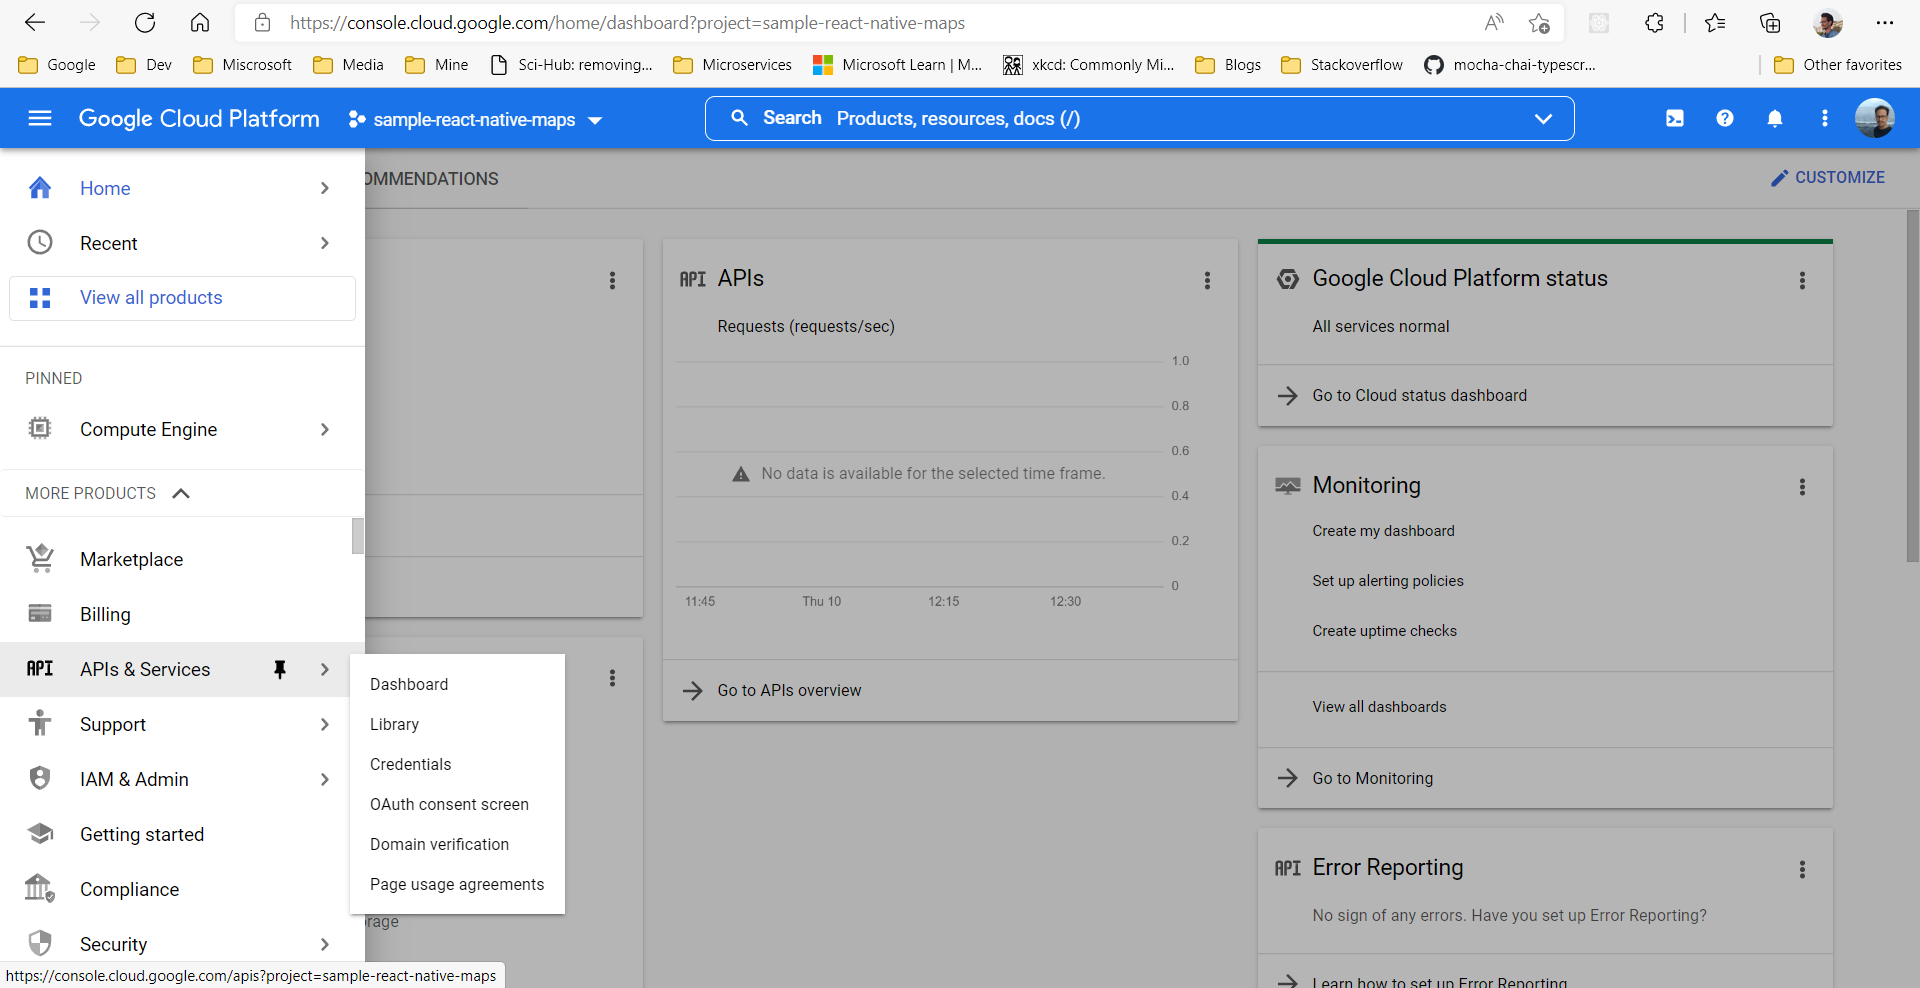This screenshot has height=988, width=1920.
Task: Add page to favorites star icon
Action: (x=1539, y=22)
